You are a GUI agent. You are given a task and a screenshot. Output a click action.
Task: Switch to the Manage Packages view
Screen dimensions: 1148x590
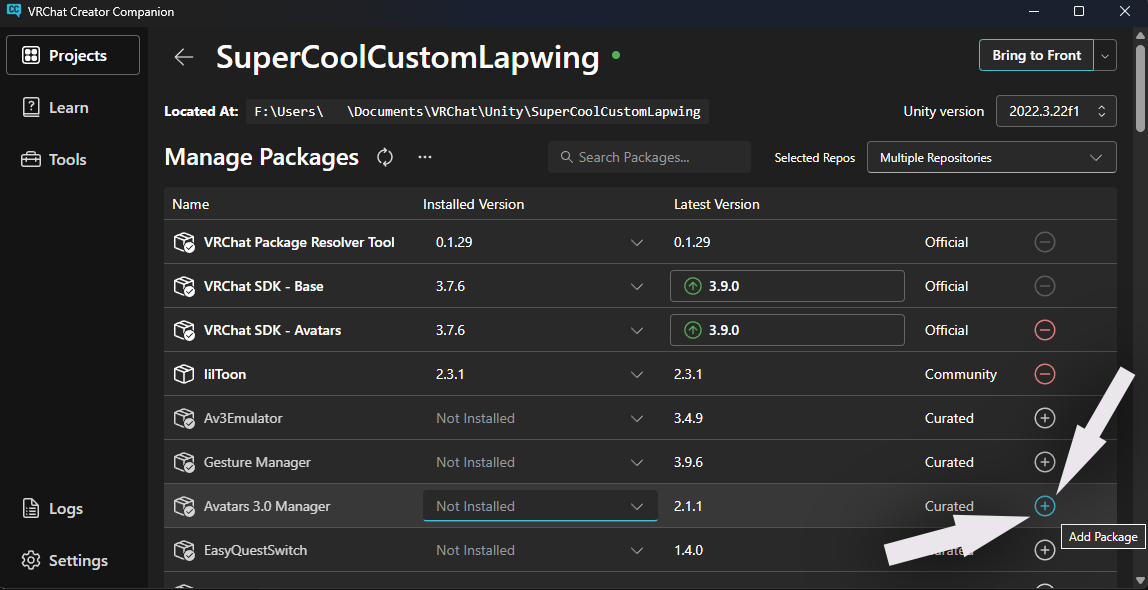point(261,157)
